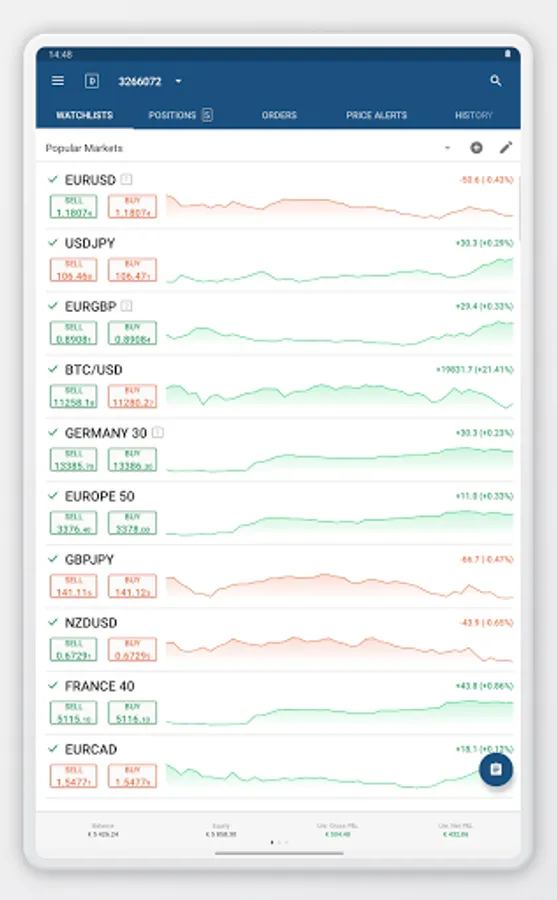Open the floating new order button

click(x=496, y=769)
